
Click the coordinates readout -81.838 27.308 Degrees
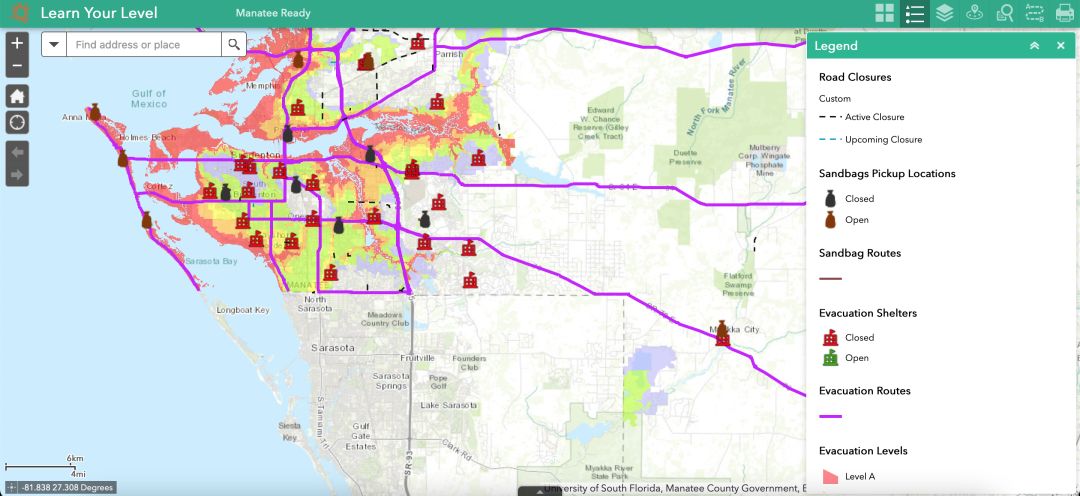[x=67, y=488]
